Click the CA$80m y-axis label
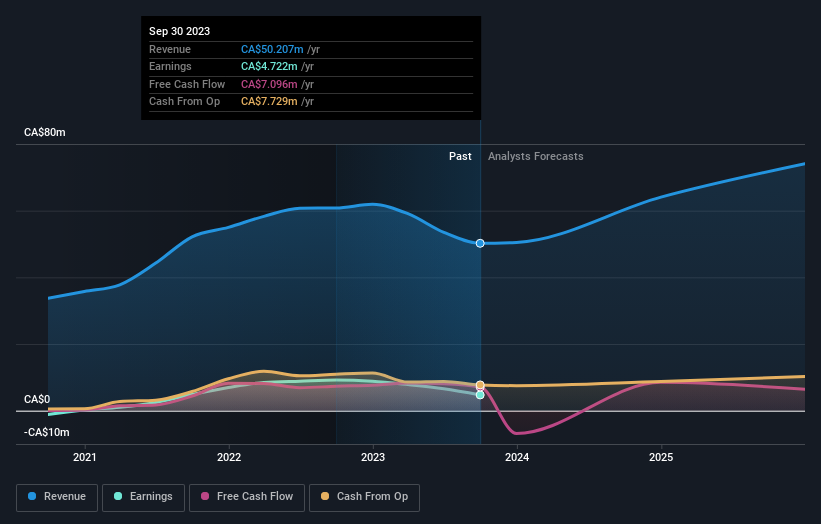821x524 pixels. (x=45, y=132)
